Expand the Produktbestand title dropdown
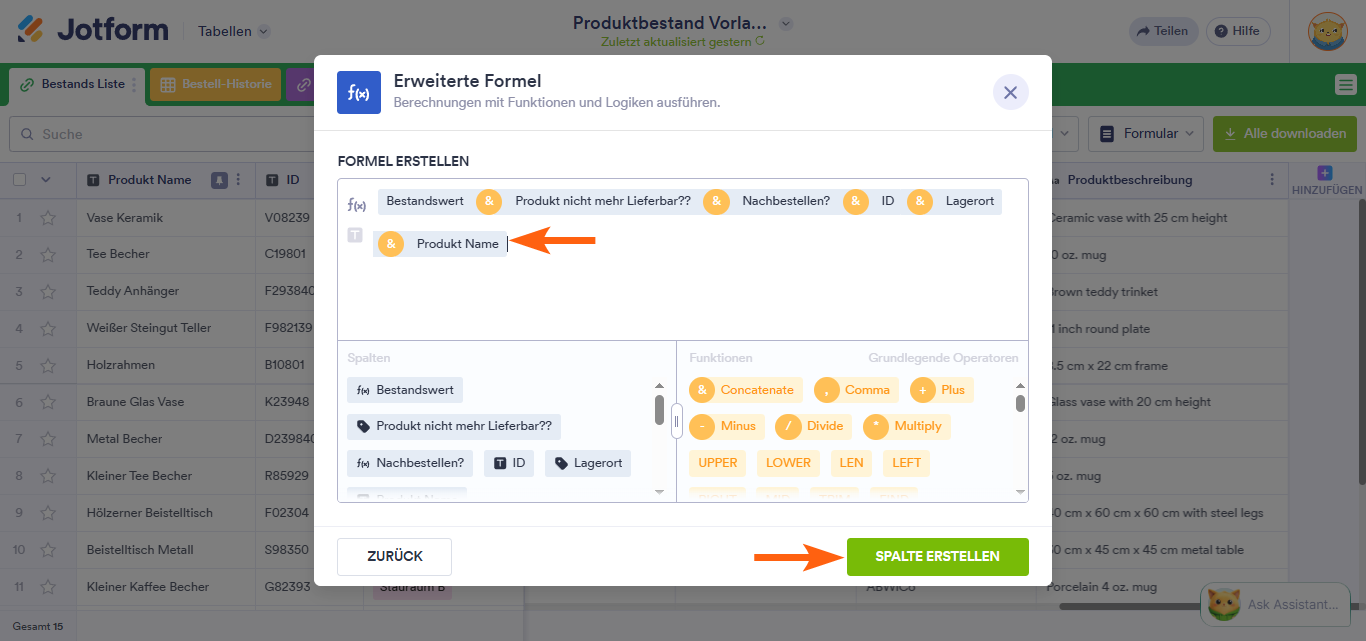Viewport: 1366px width, 641px height. tap(786, 23)
